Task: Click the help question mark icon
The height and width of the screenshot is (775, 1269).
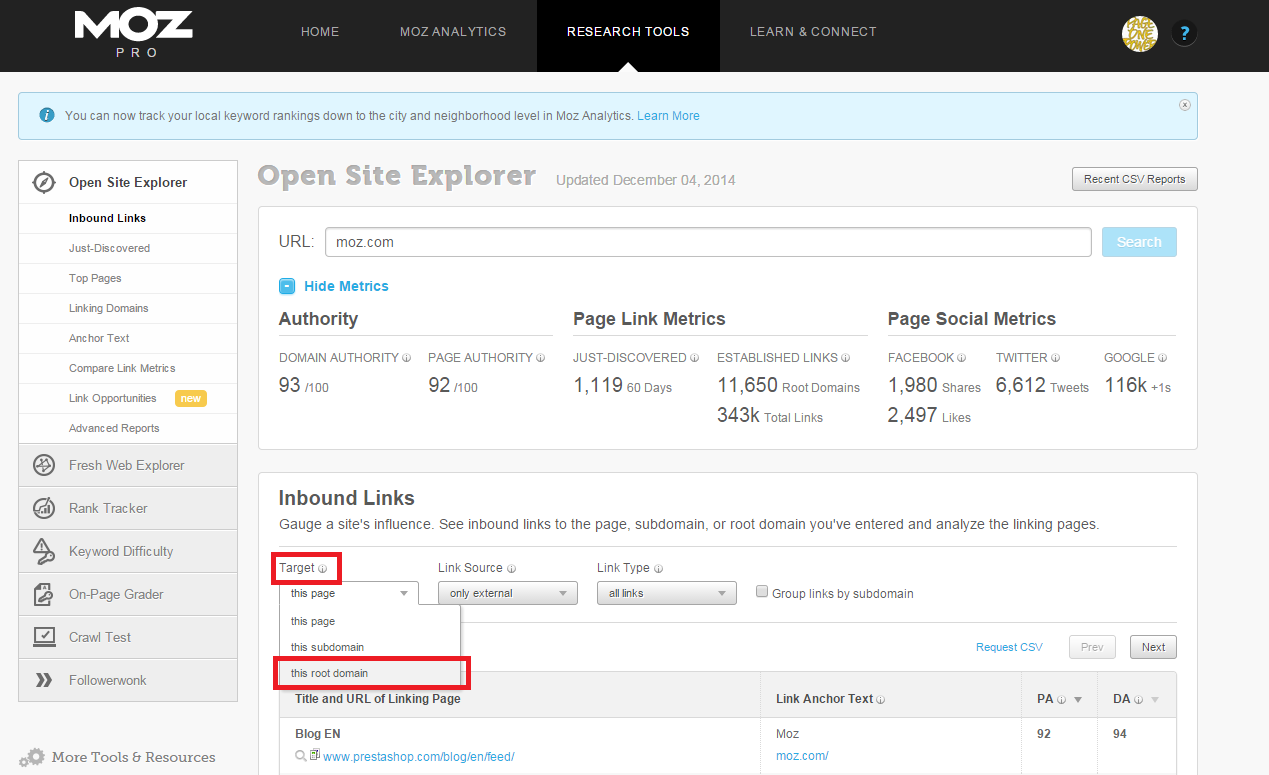Action: 1184,33
